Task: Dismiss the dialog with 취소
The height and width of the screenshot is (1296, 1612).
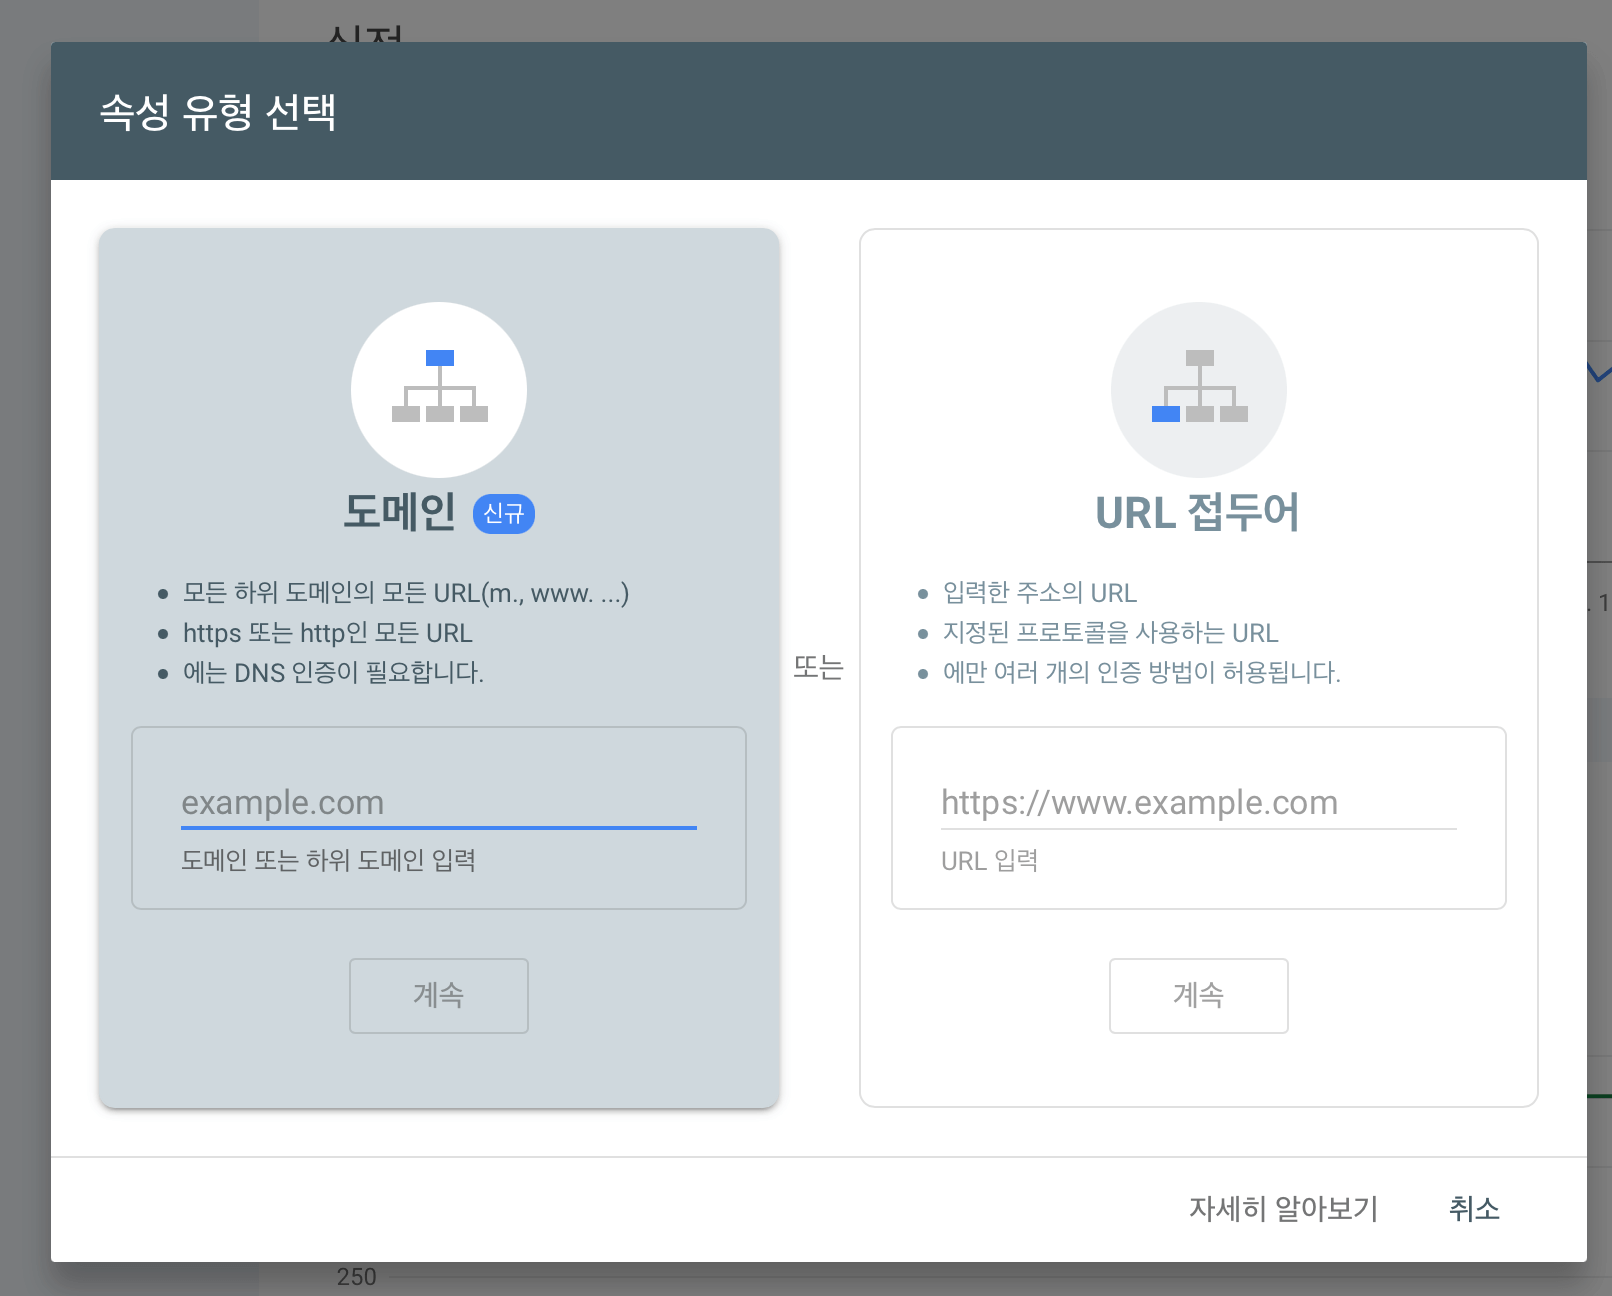Action: 1474,1209
